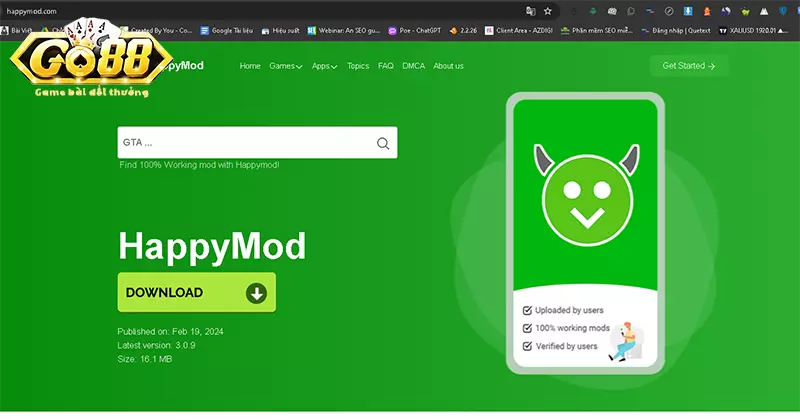Image resolution: width=800 pixels, height=419 pixels.
Task: Open the Topics menu item
Action: (357, 66)
